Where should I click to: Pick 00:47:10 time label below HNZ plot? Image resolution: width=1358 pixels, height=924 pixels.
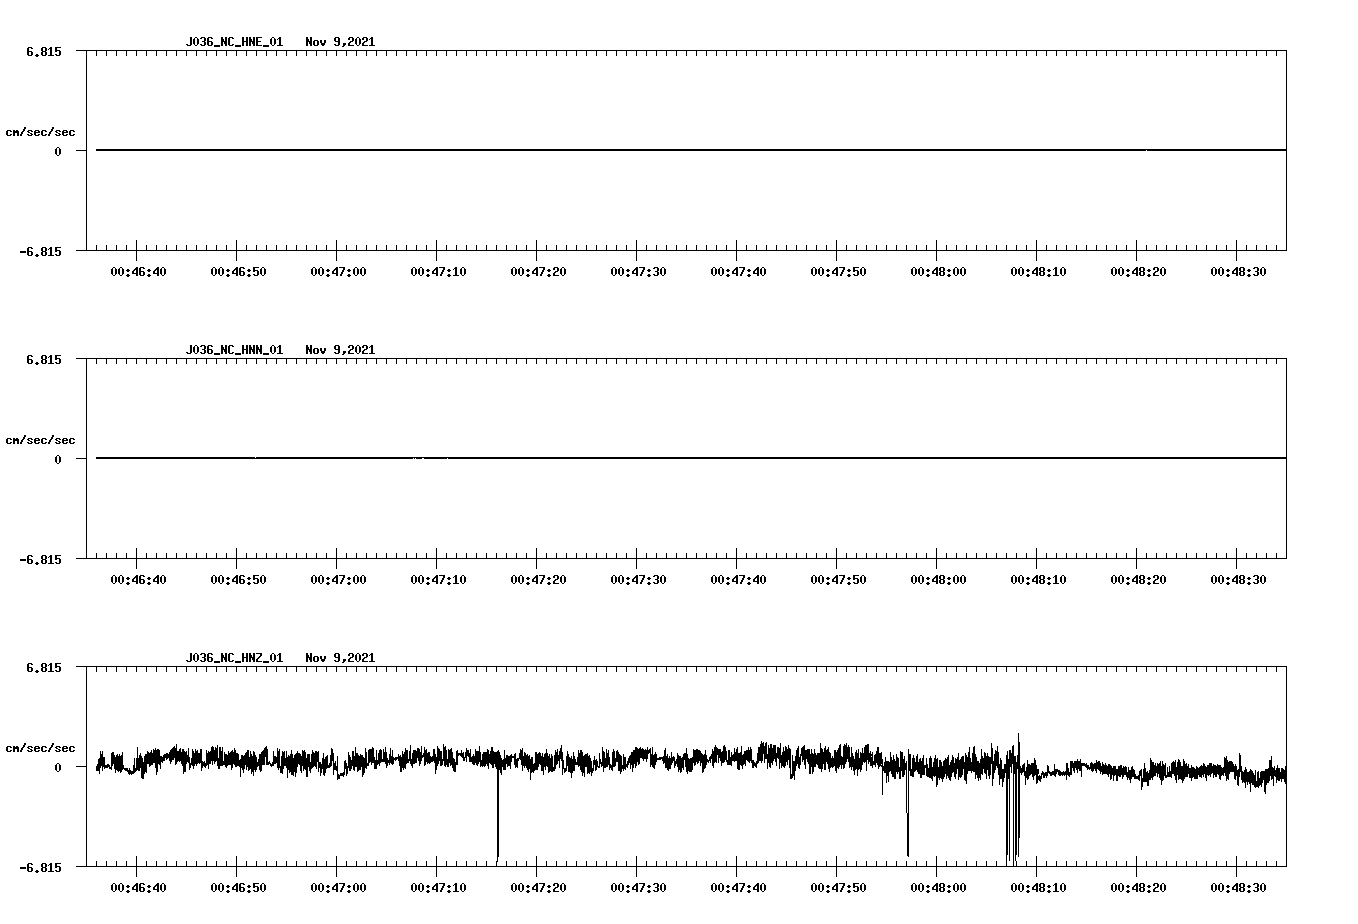tap(438, 887)
